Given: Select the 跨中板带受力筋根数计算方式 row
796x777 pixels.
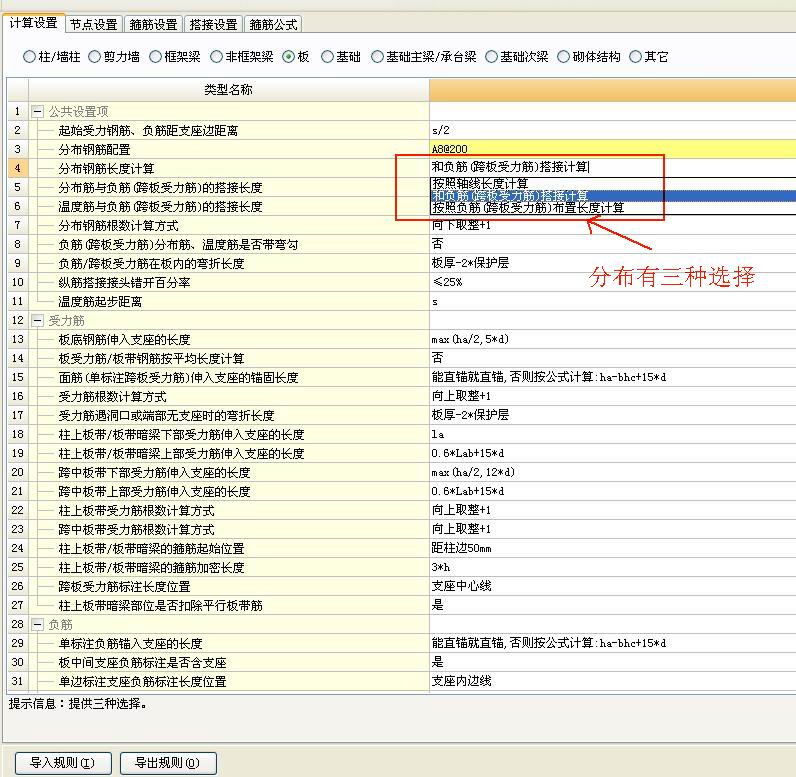Looking at the screenshot, I should [x=228, y=529].
